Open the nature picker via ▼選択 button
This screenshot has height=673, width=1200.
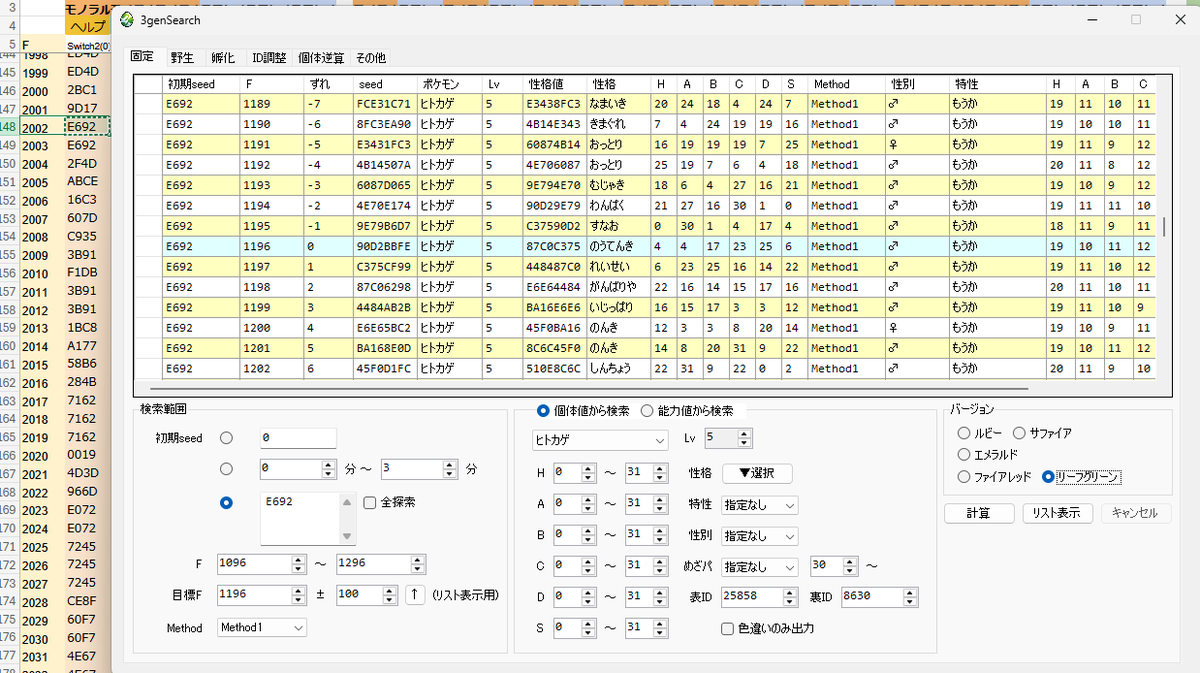(756, 472)
